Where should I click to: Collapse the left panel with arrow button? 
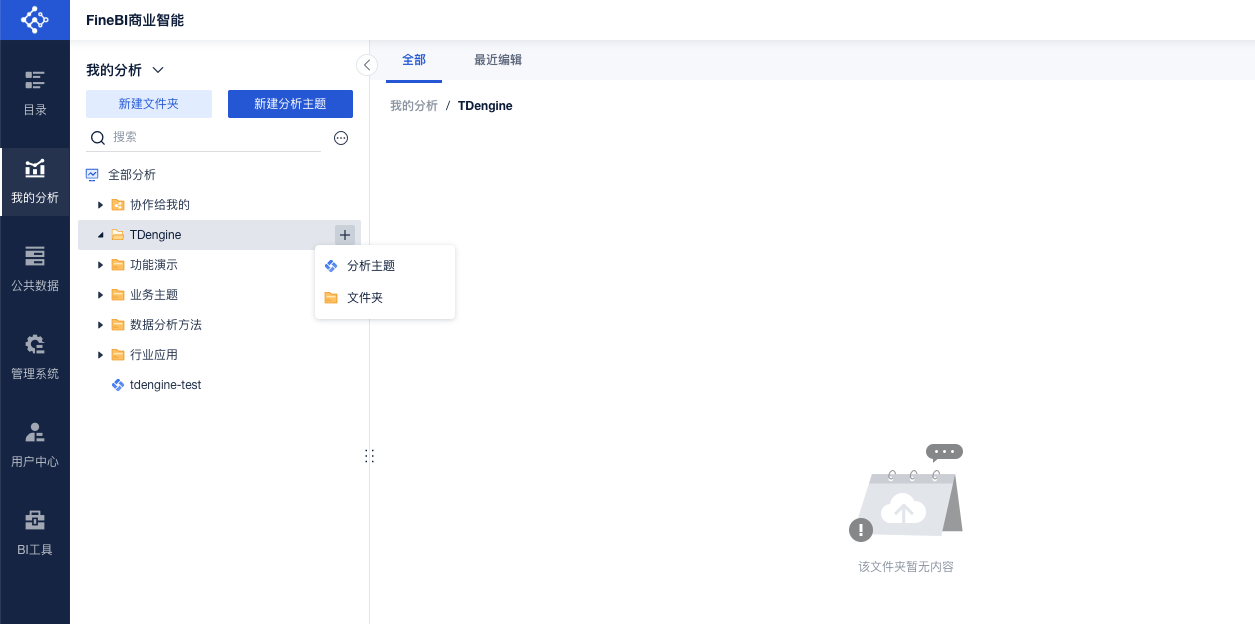point(367,65)
